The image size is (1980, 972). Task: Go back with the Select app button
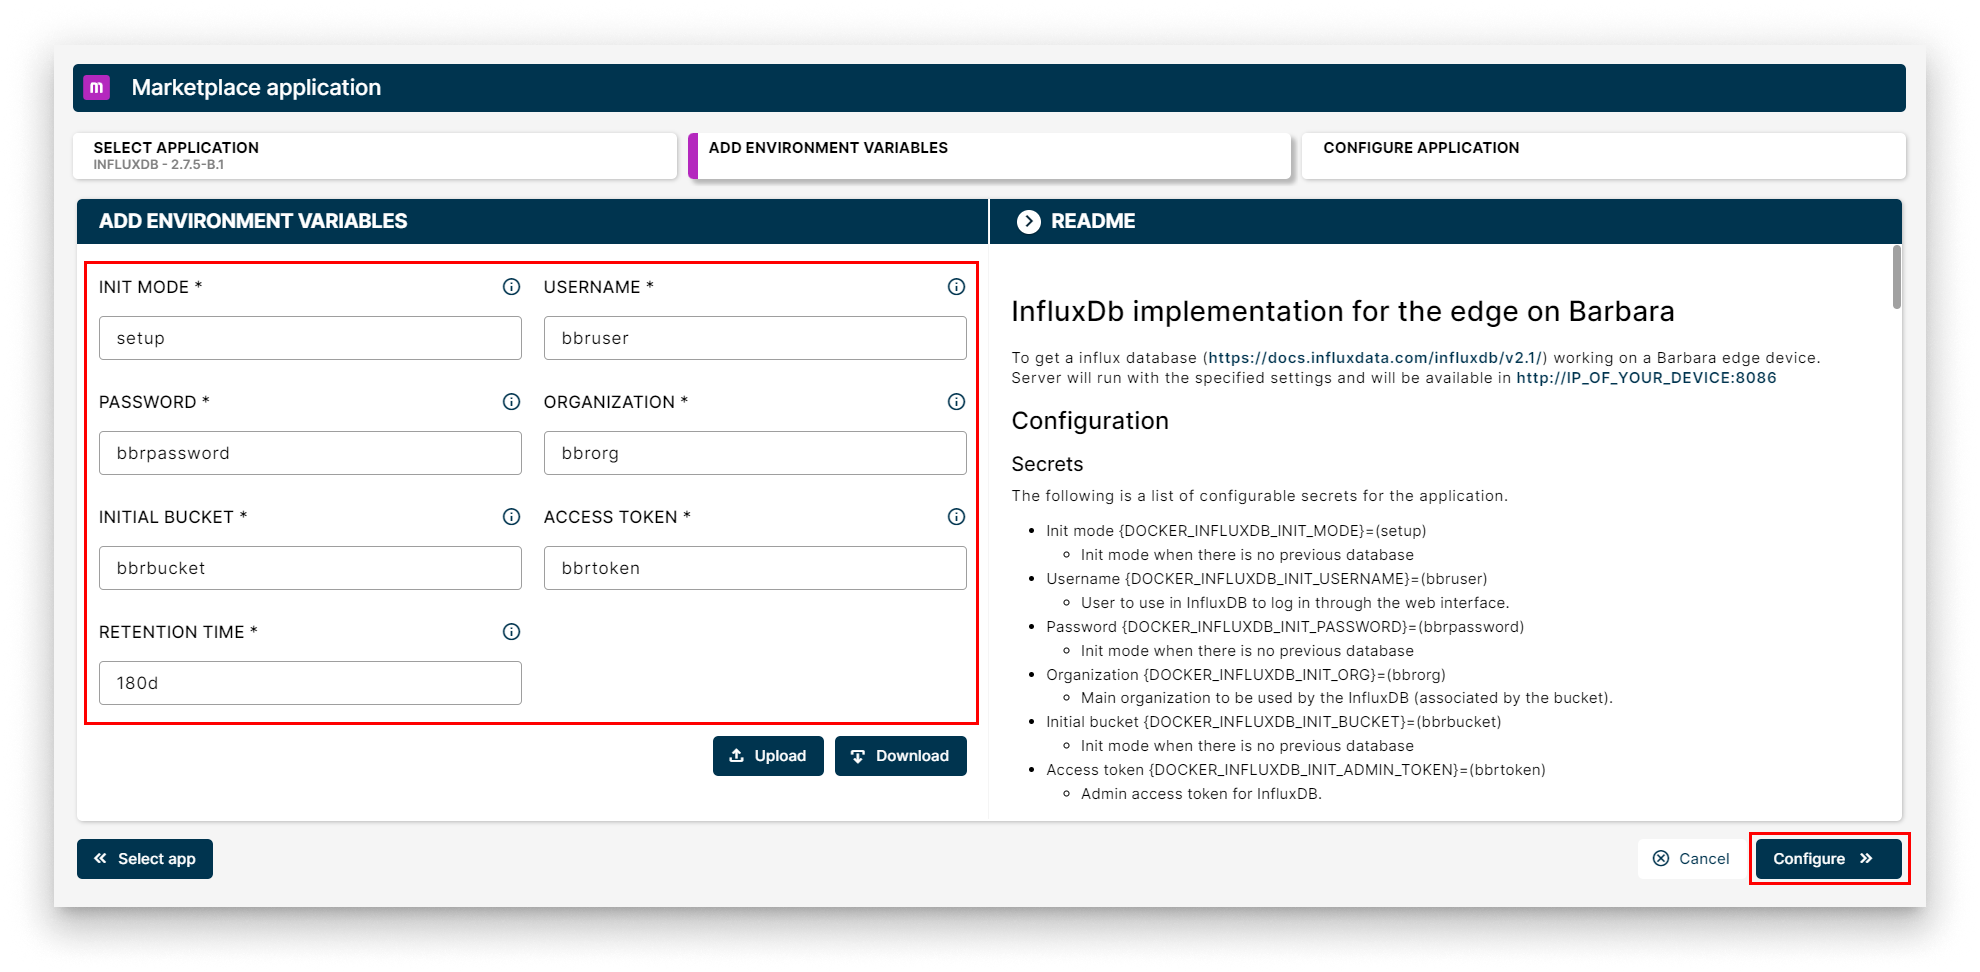pyautogui.click(x=145, y=859)
